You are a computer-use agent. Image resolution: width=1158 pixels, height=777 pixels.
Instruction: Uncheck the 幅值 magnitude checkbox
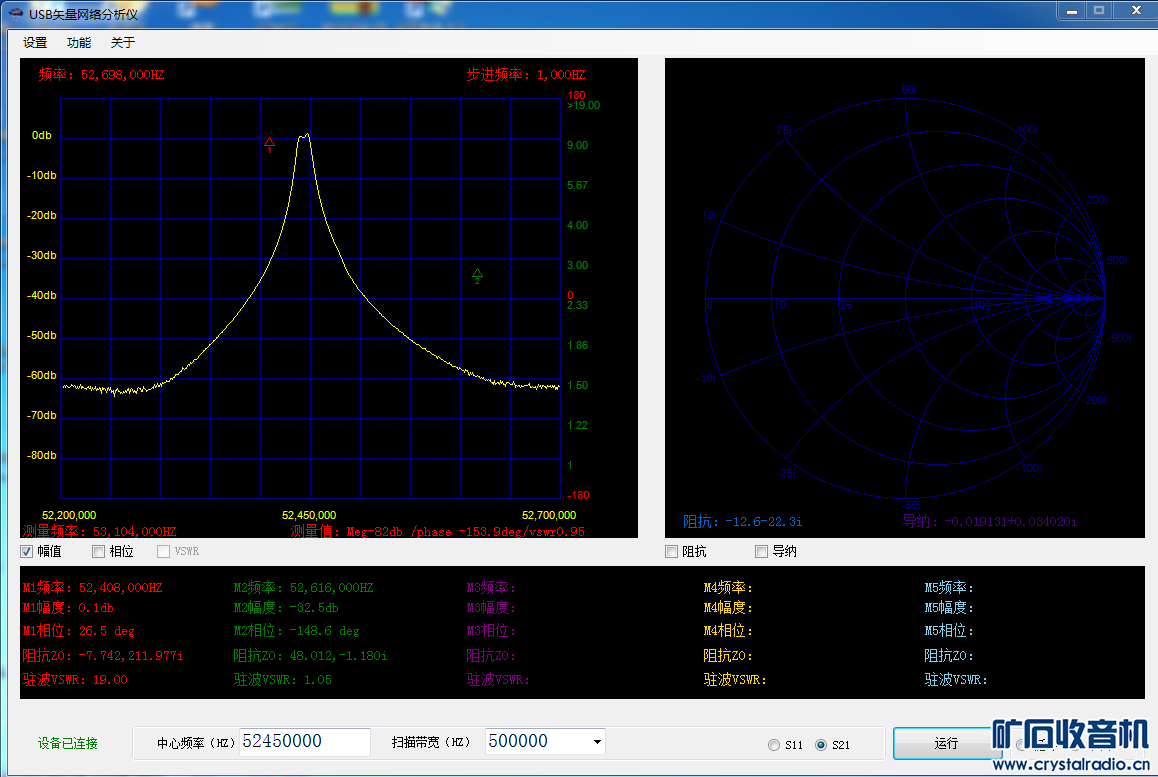(x=27, y=551)
